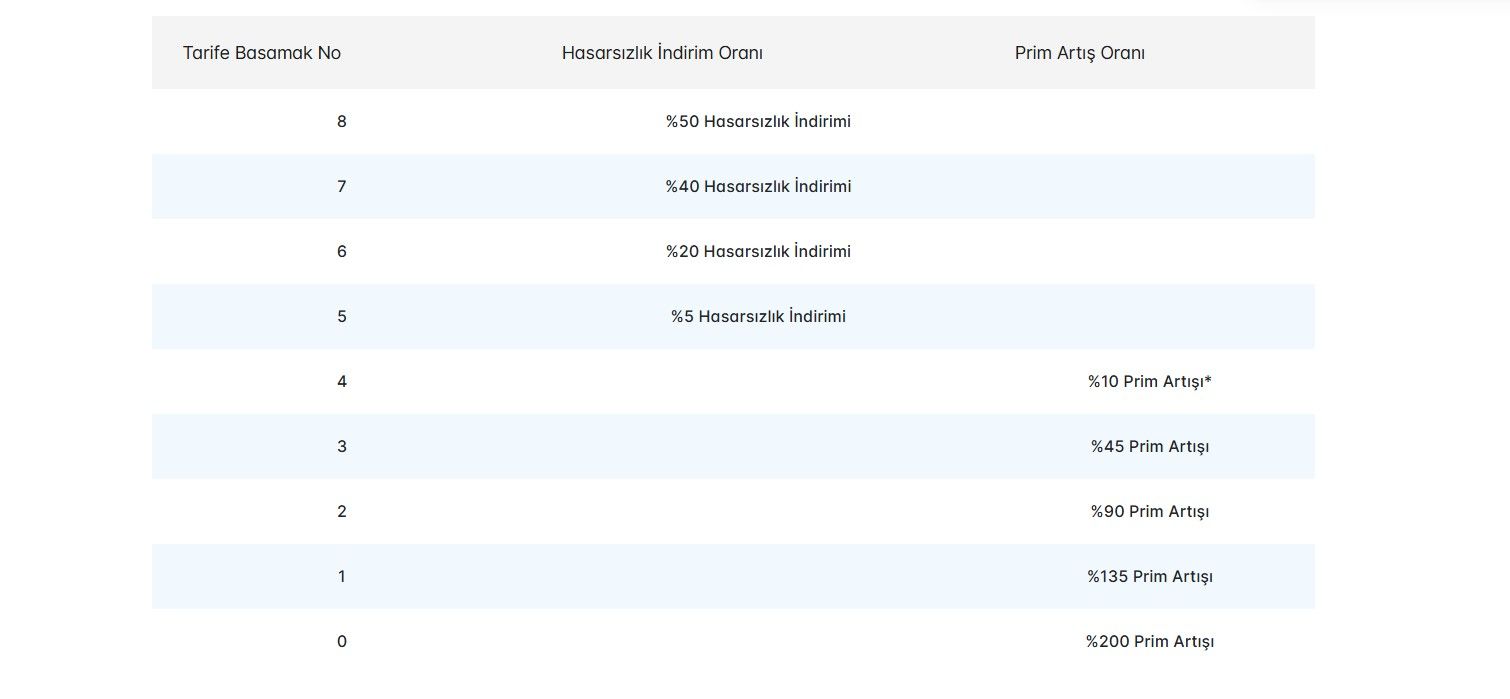Select the %200 Prim Artışı cell

[1149, 642]
